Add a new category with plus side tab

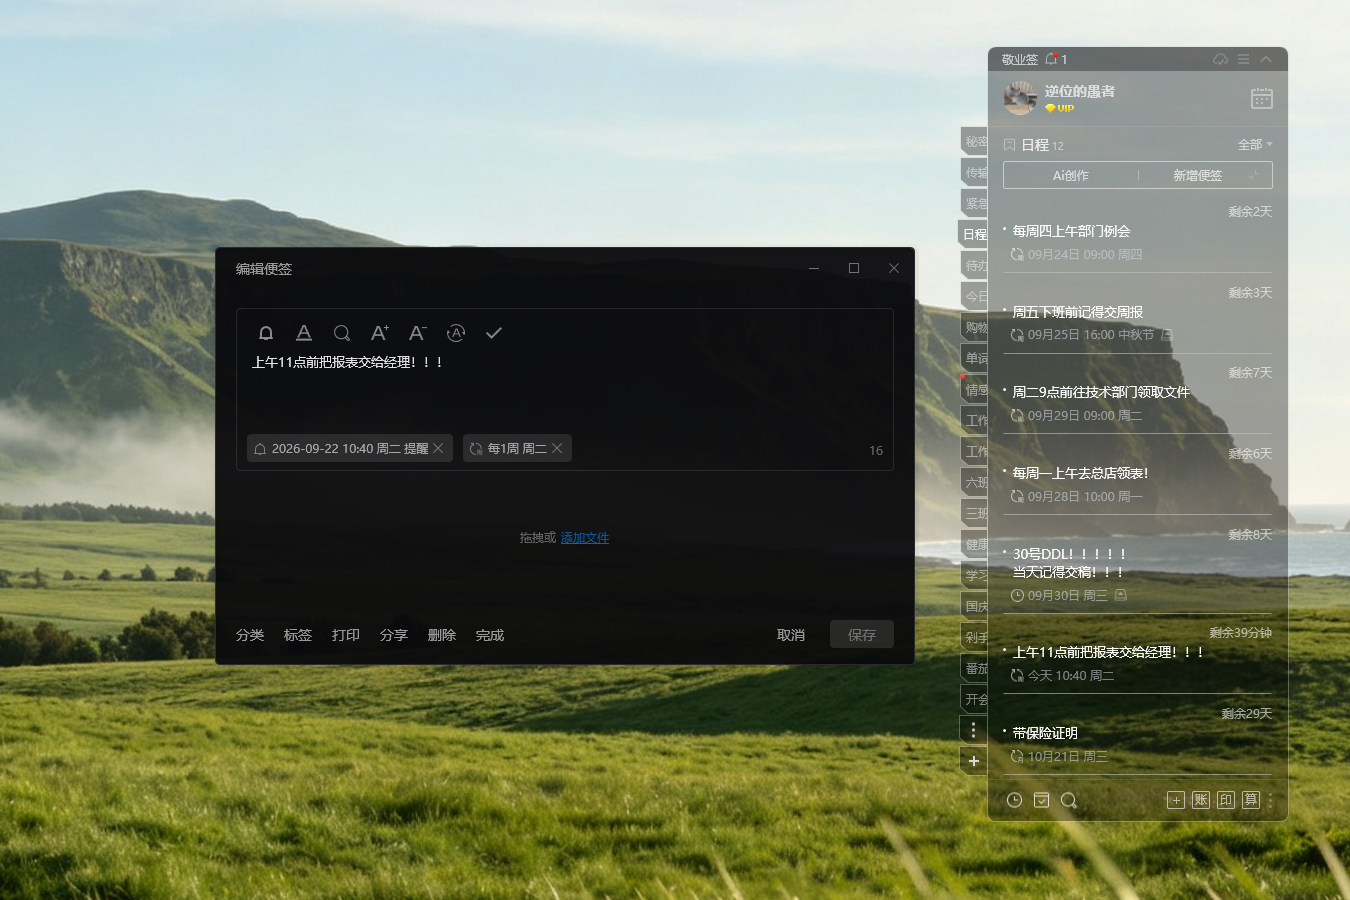974,761
